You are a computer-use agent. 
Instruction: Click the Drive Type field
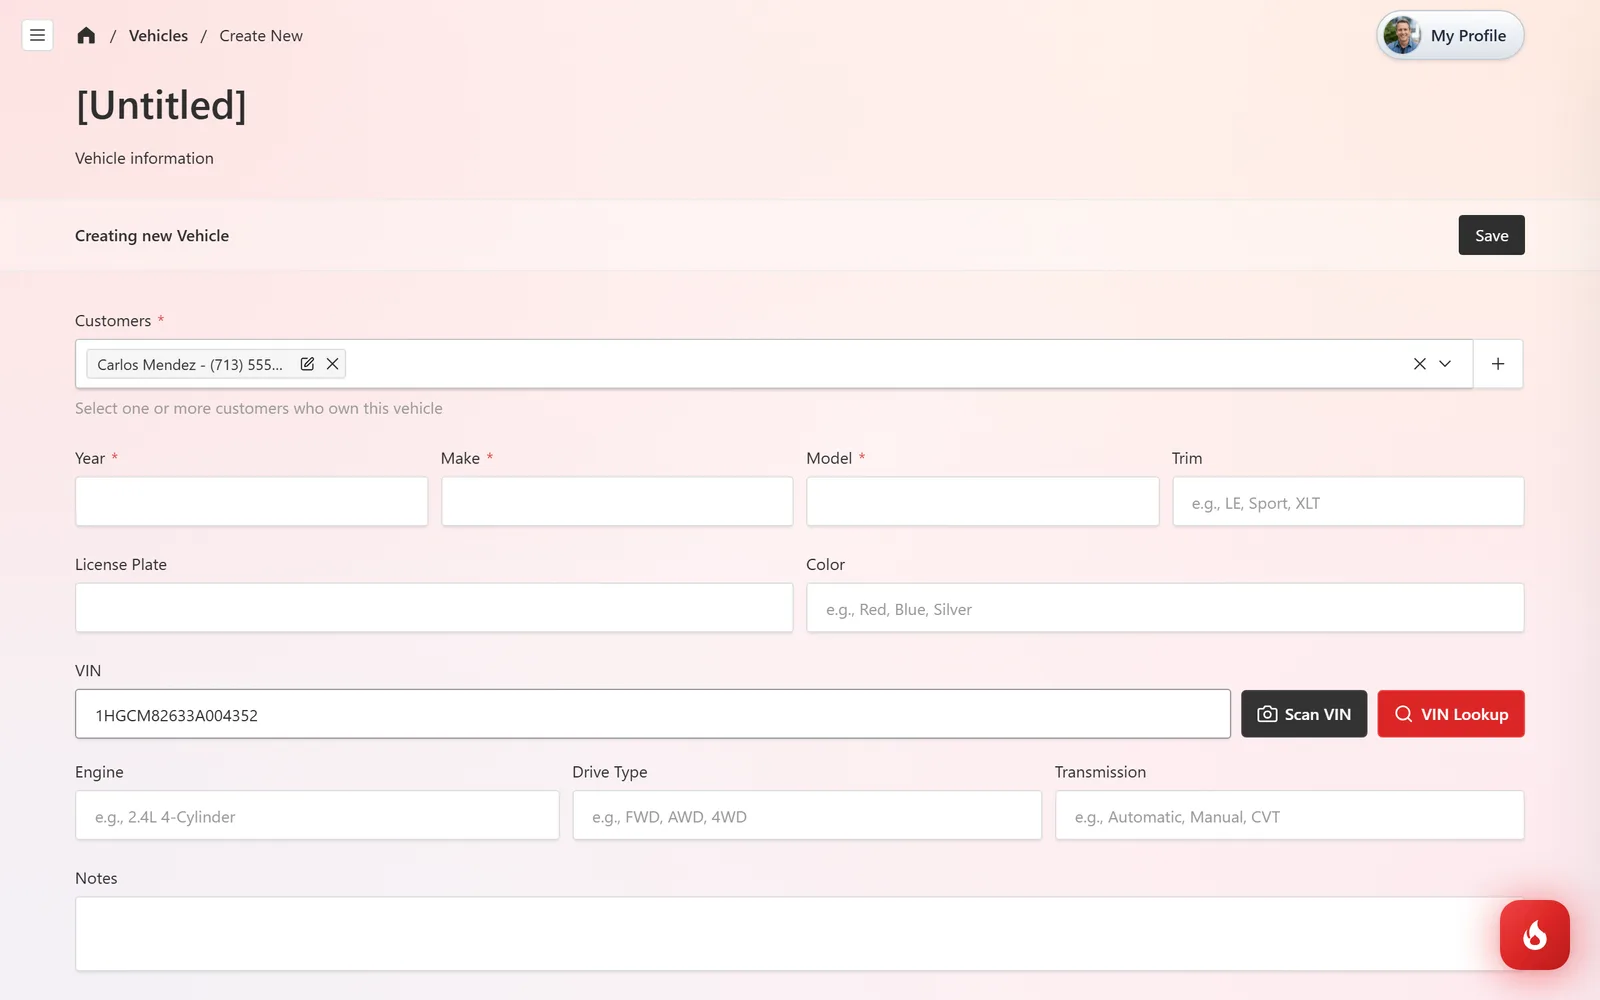[807, 815]
